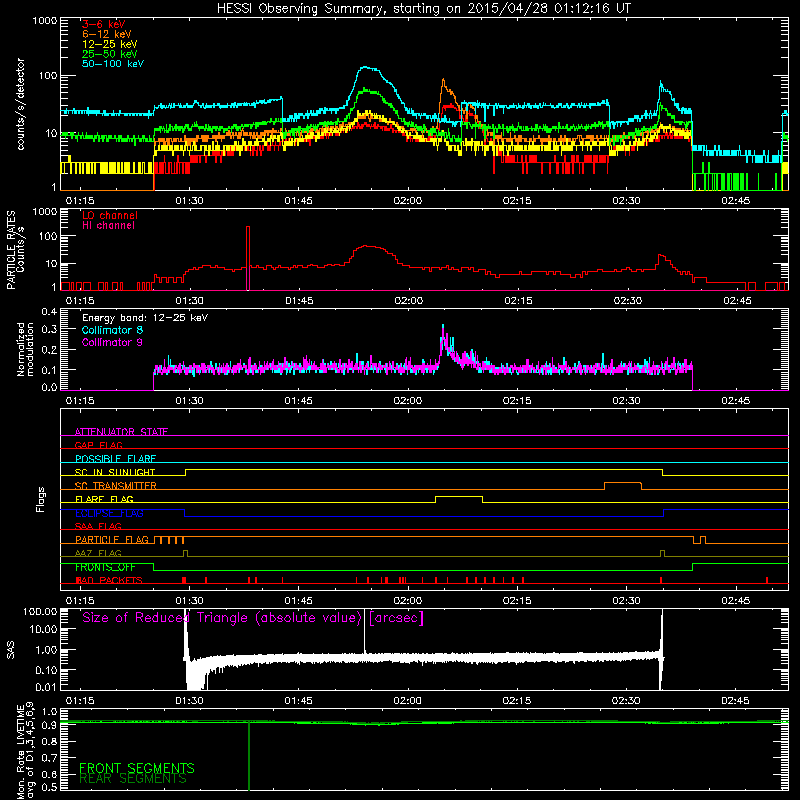
Task: Select Collimator 9 legend entry
Action: pyautogui.click(x=112, y=342)
